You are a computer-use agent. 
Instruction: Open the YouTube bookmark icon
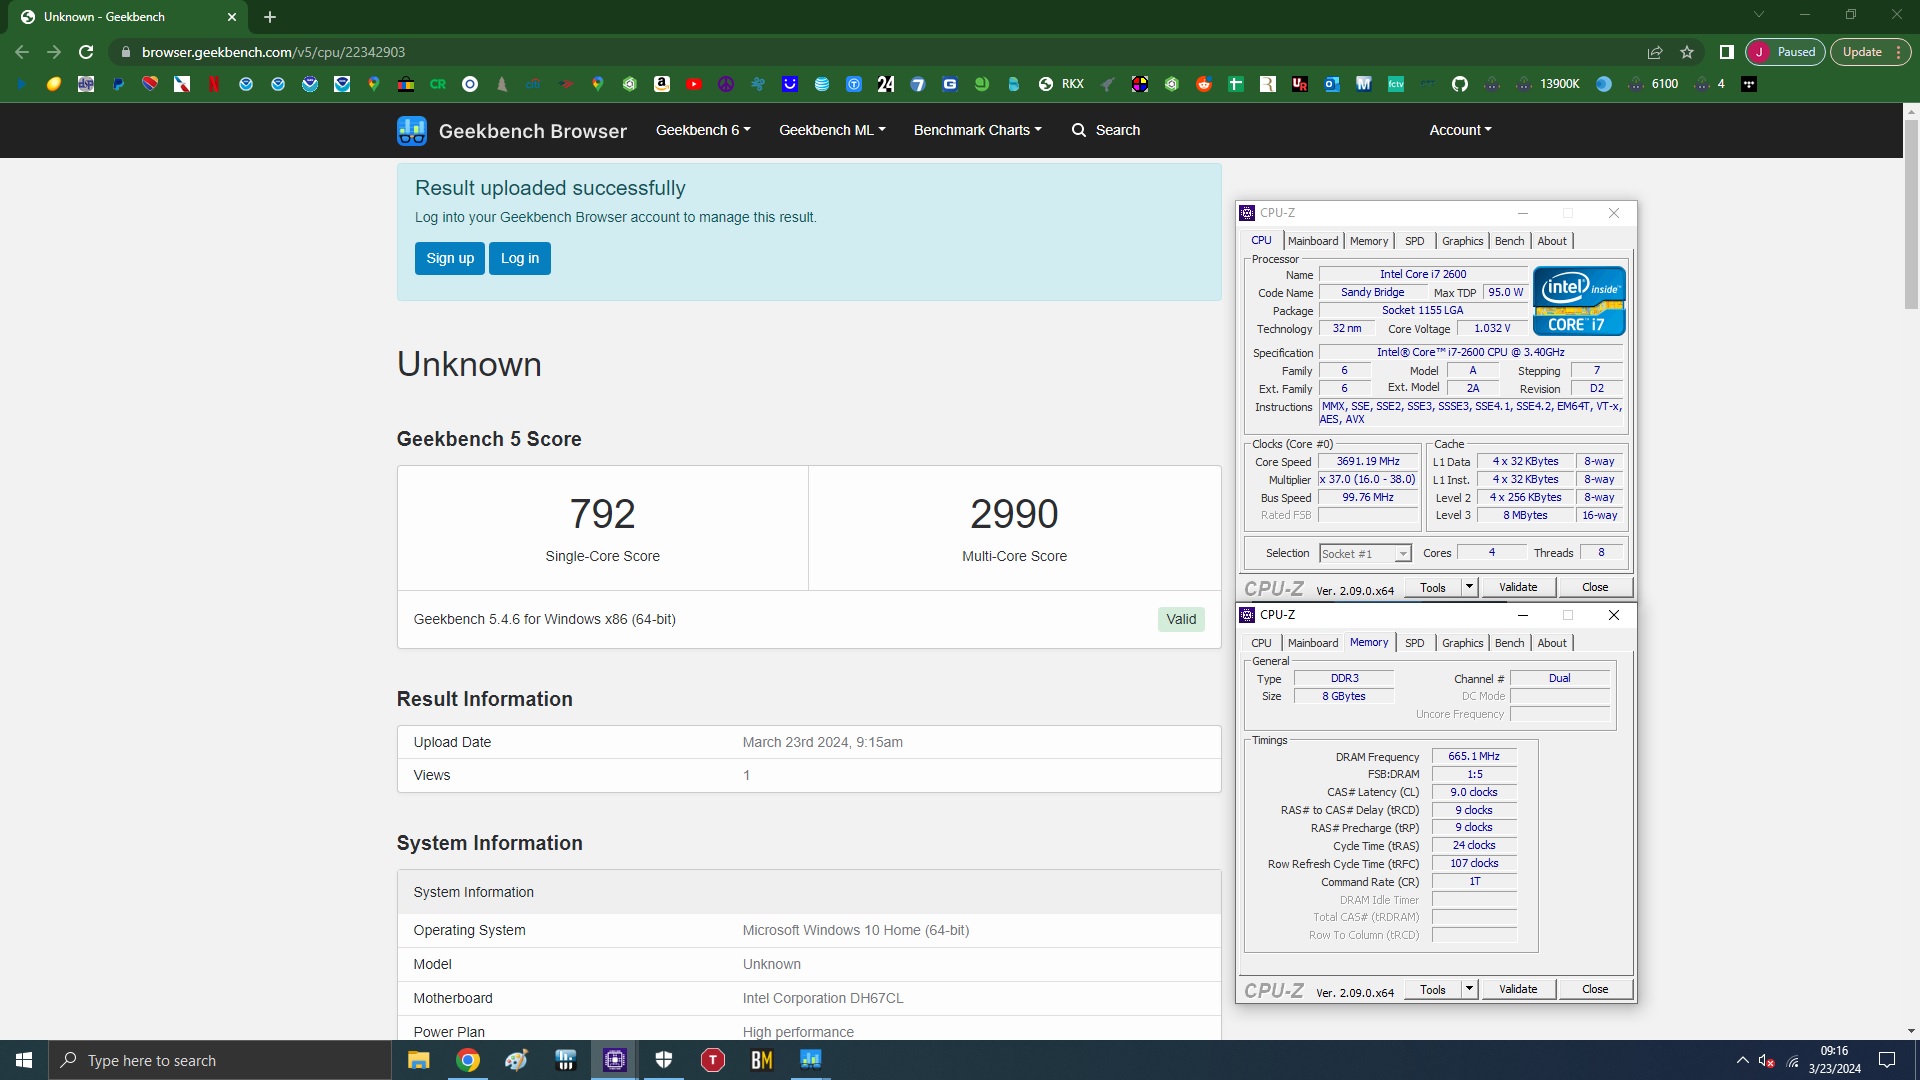point(694,84)
